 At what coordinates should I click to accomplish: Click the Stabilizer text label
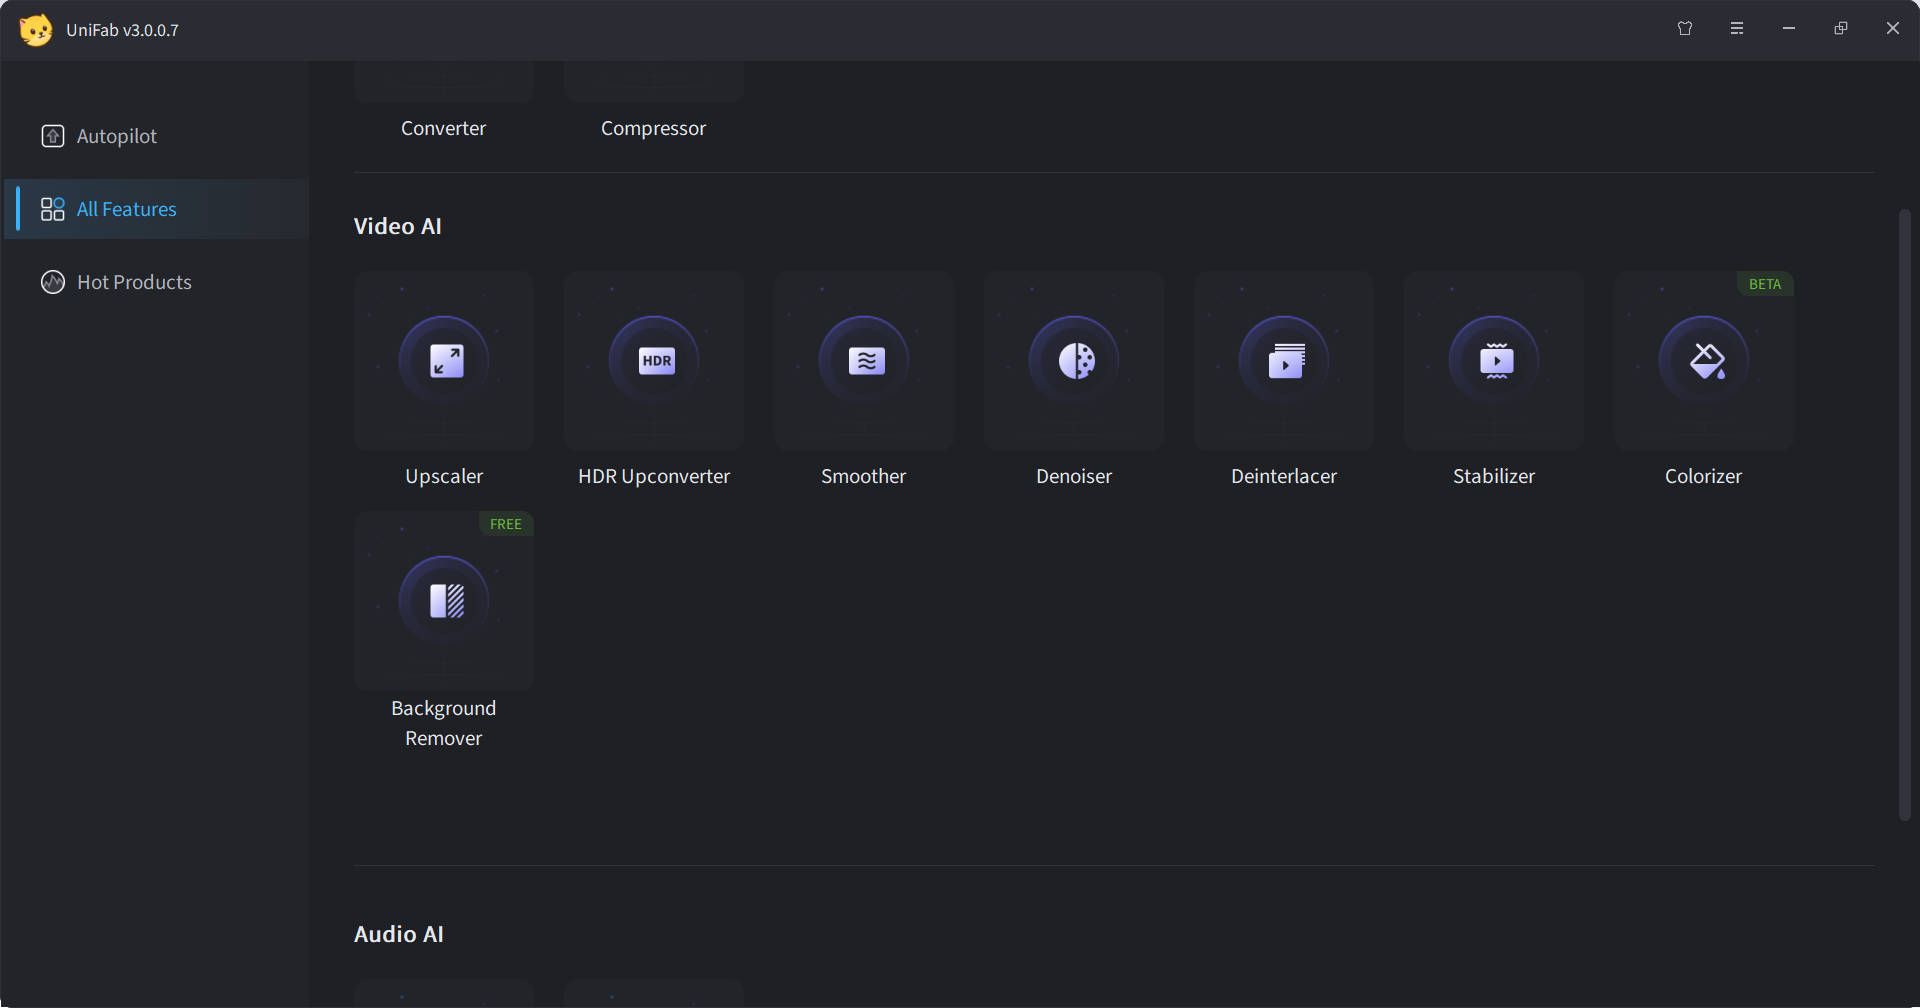pos(1494,476)
